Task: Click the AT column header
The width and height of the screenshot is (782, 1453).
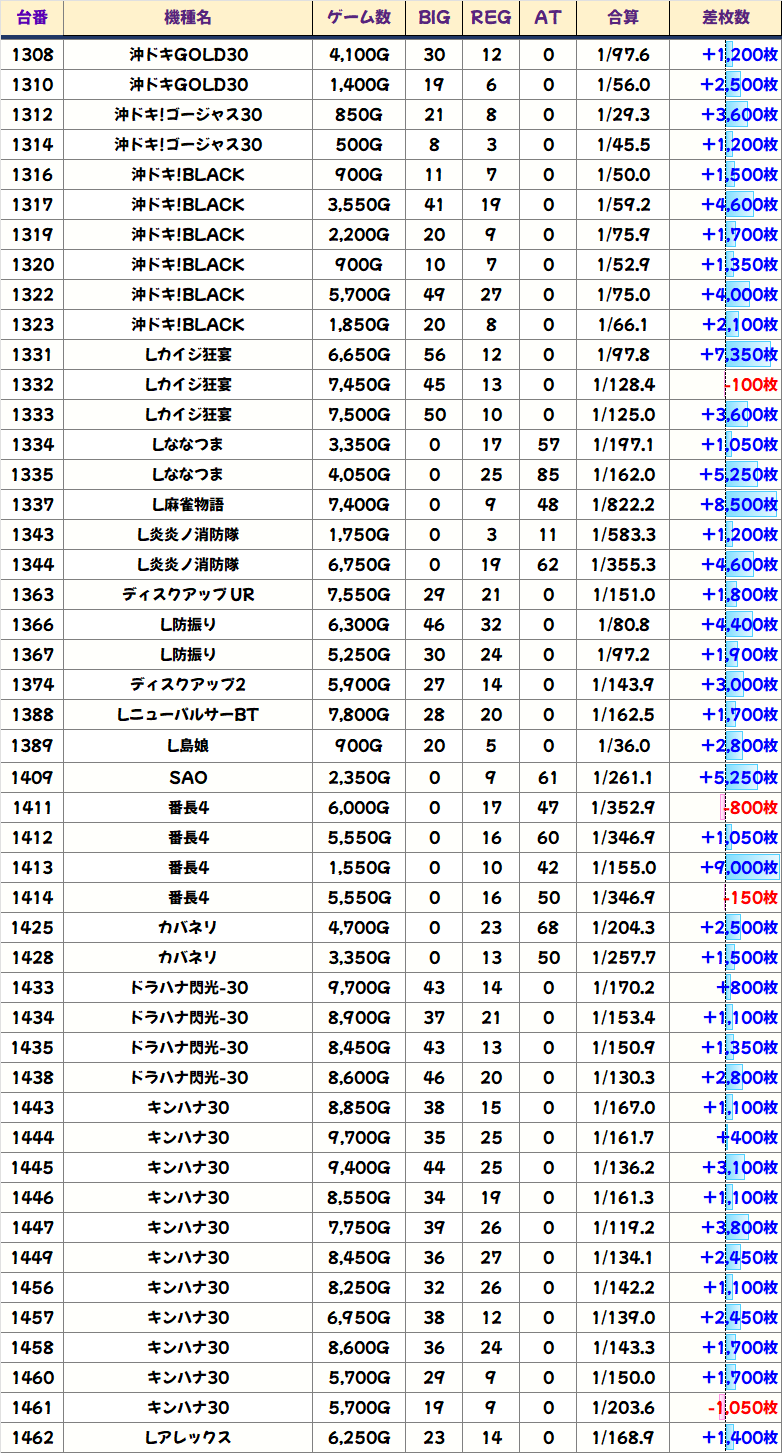Action: pyautogui.click(x=548, y=18)
